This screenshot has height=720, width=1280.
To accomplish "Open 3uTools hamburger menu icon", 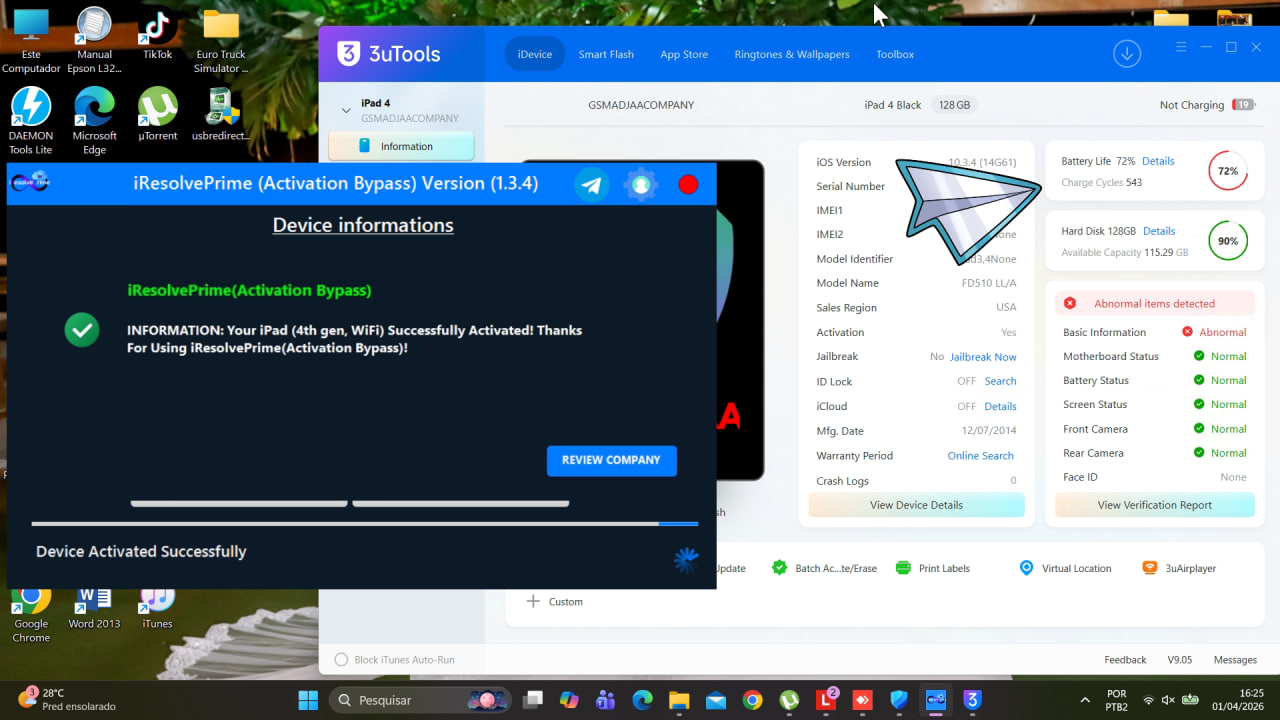I will (x=1181, y=48).
